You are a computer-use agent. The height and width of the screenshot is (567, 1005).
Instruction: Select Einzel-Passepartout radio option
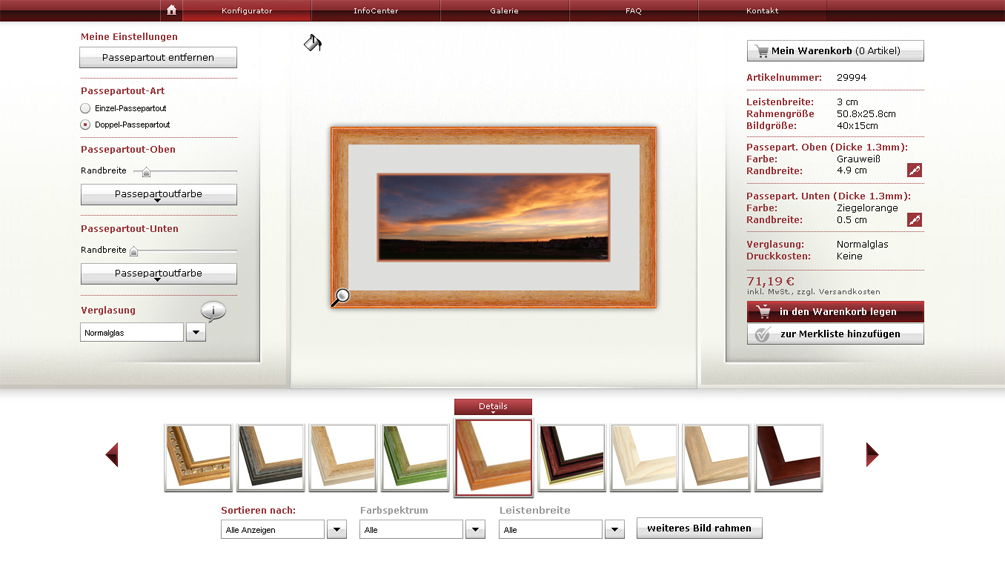click(86, 108)
